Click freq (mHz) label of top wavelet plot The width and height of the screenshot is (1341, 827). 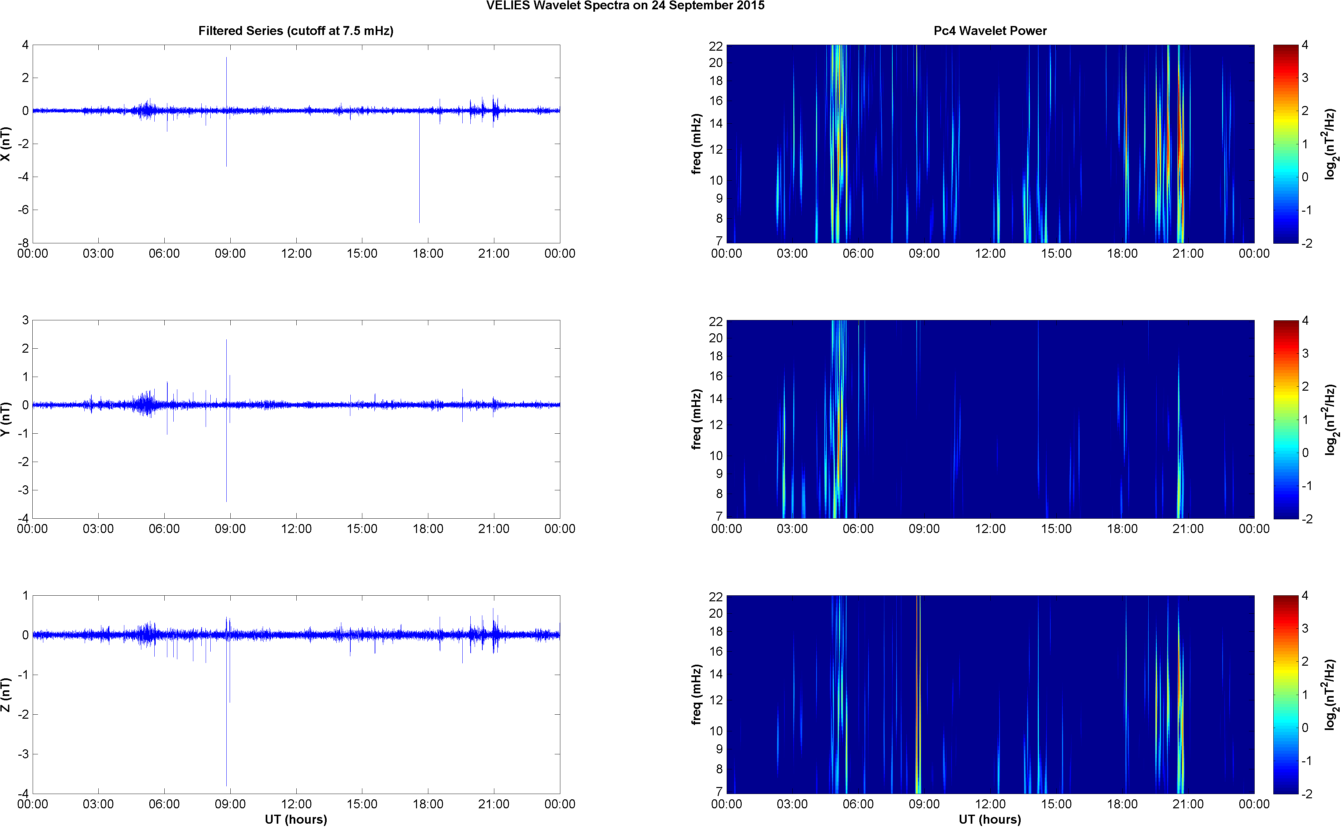click(x=697, y=143)
